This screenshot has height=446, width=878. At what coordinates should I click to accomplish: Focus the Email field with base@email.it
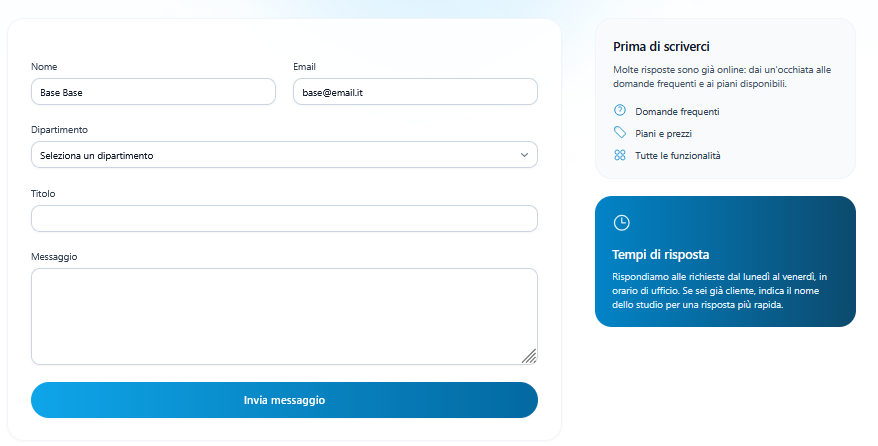(415, 92)
